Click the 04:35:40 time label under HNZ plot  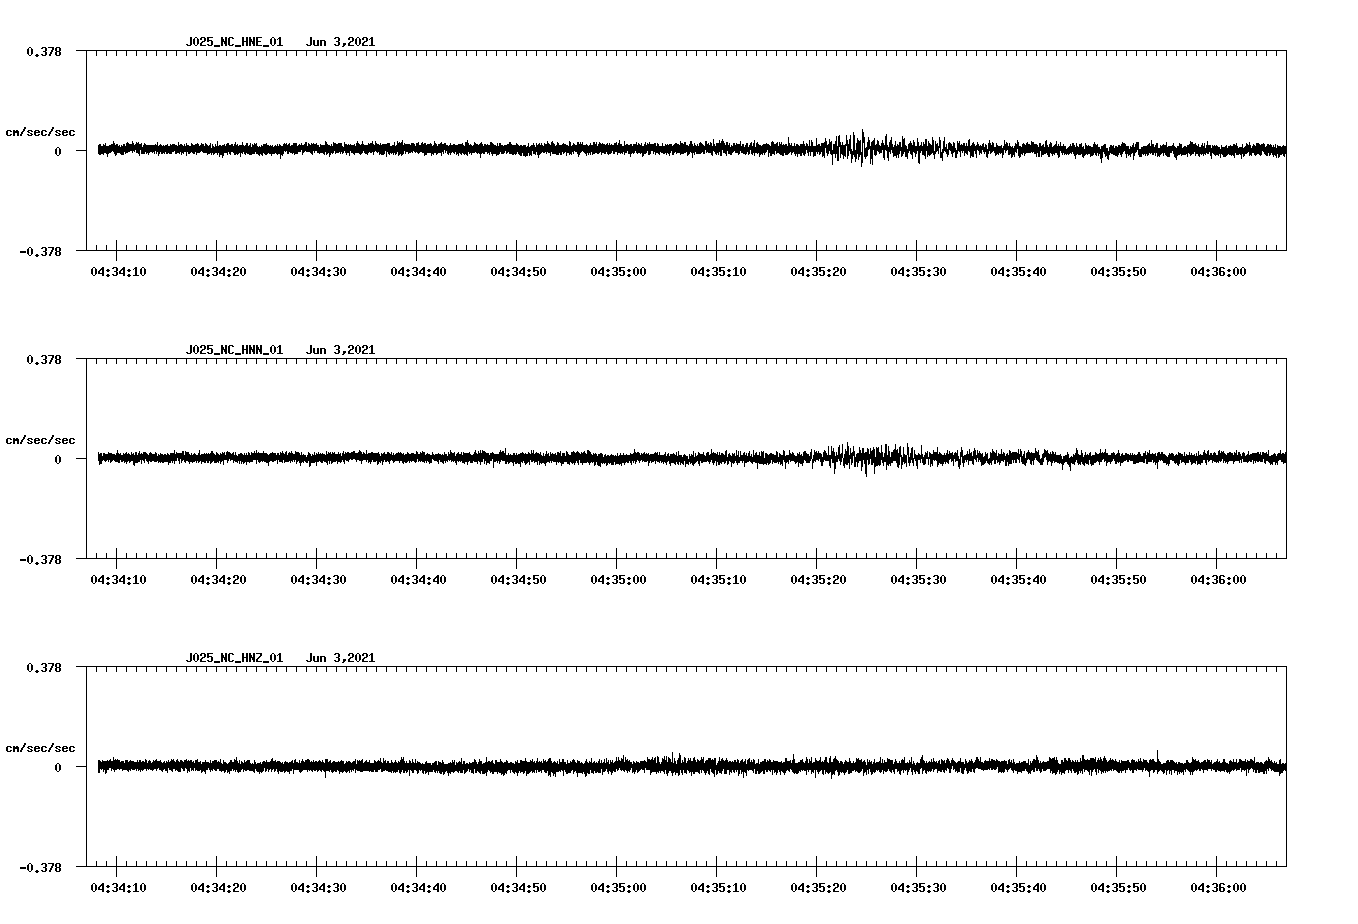[1018, 888]
